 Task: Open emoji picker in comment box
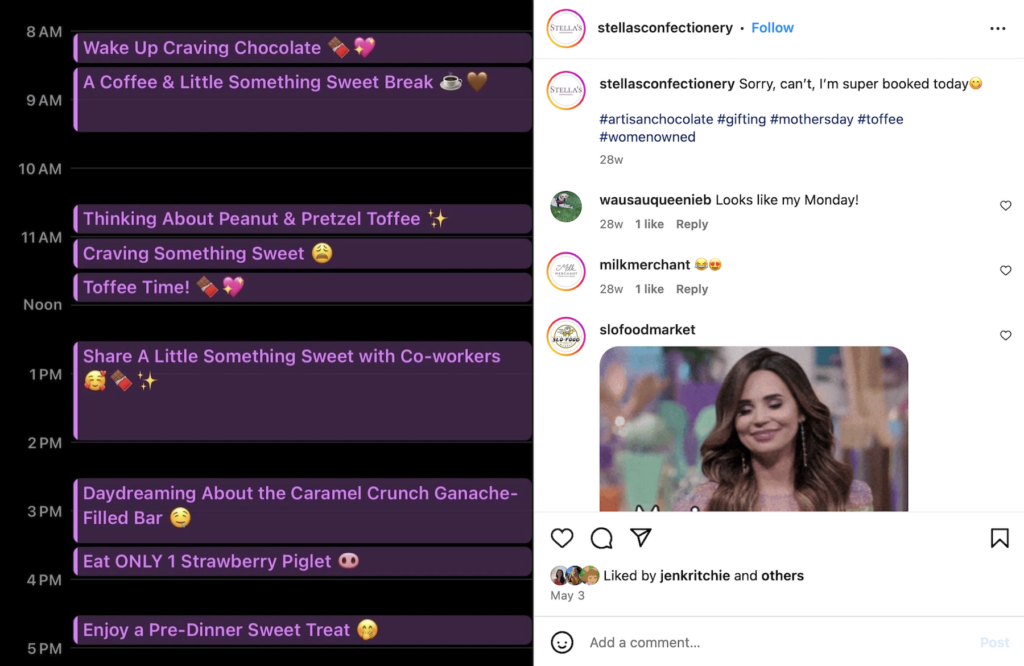click(x=563, y=642)
